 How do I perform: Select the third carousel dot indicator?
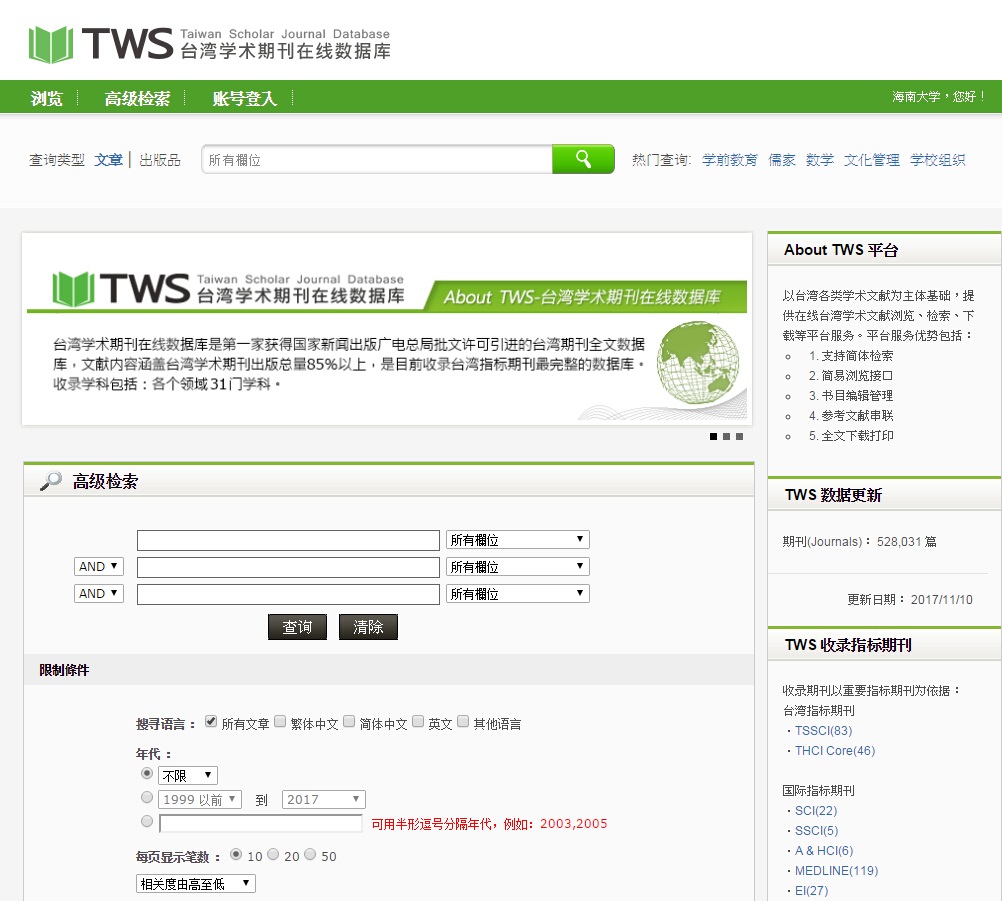click(x=739, y=436)
